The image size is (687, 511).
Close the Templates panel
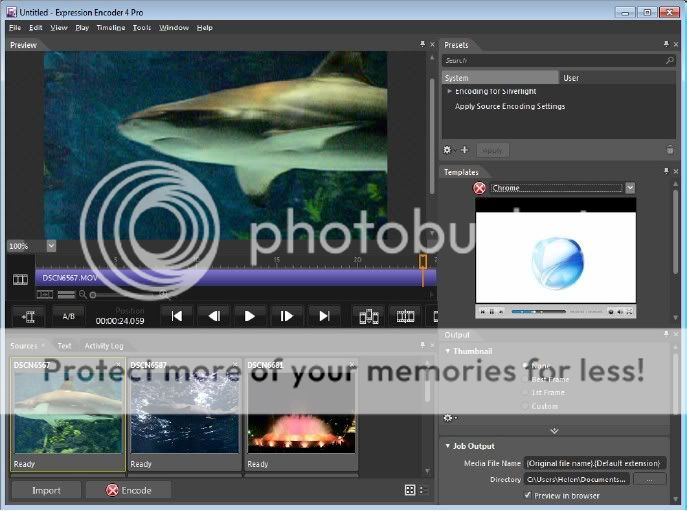tap(676, 171)
